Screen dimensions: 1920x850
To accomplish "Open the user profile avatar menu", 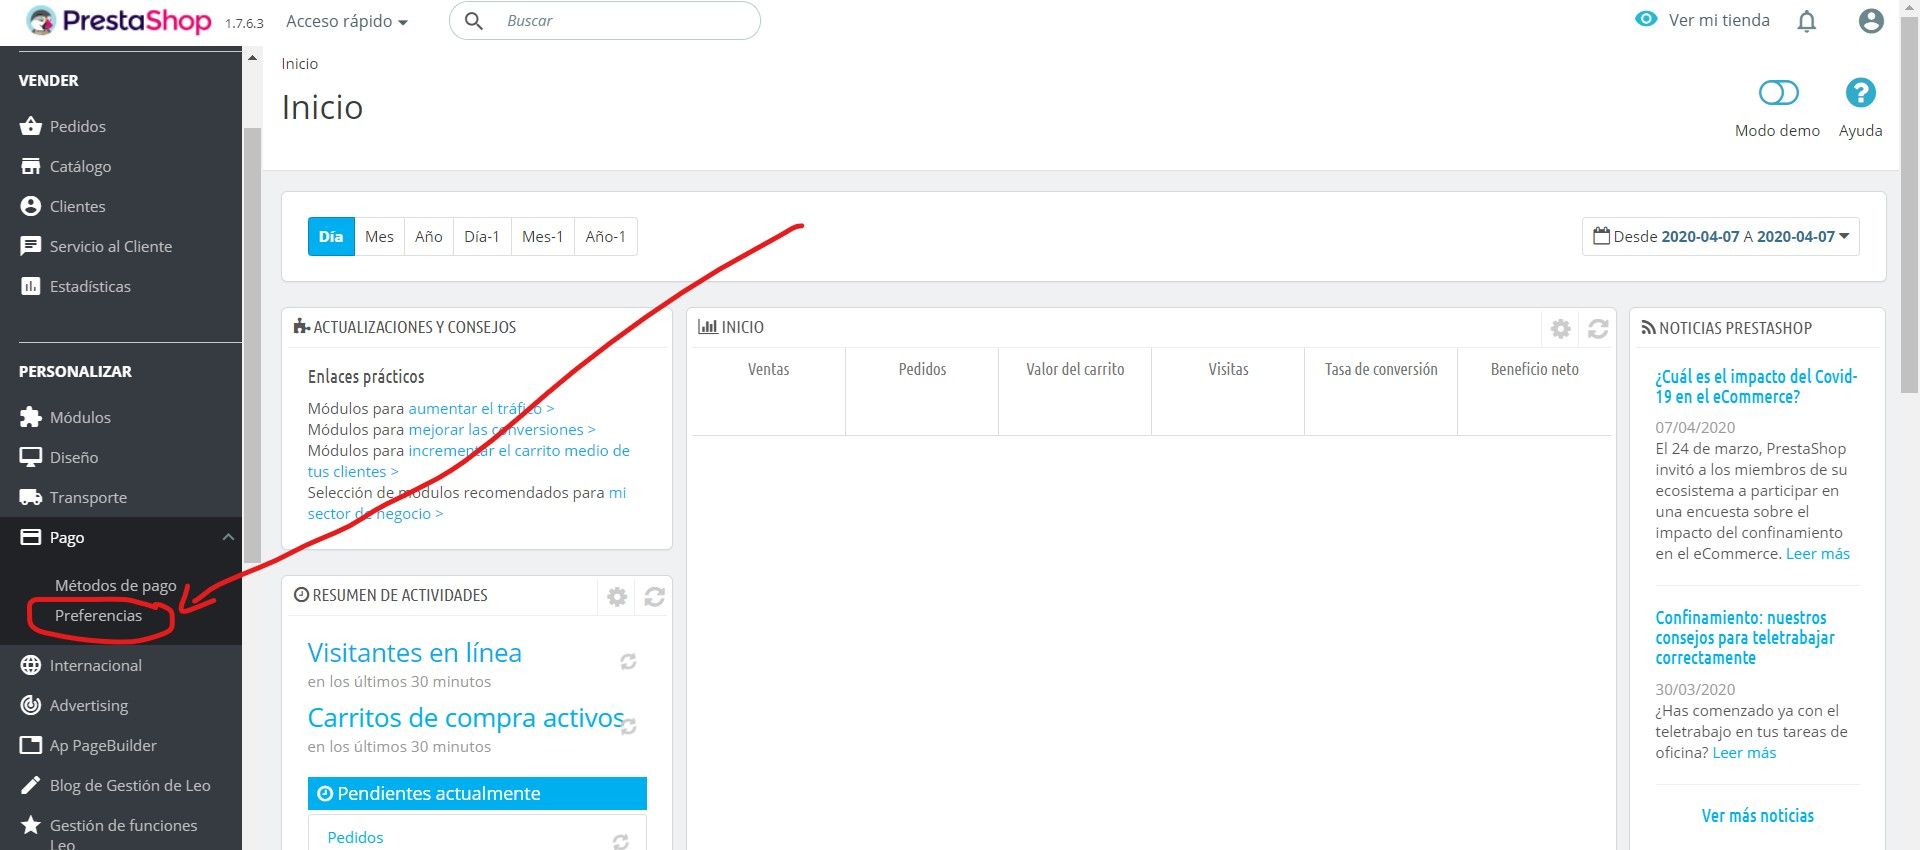I will (x=1871, y=21).
